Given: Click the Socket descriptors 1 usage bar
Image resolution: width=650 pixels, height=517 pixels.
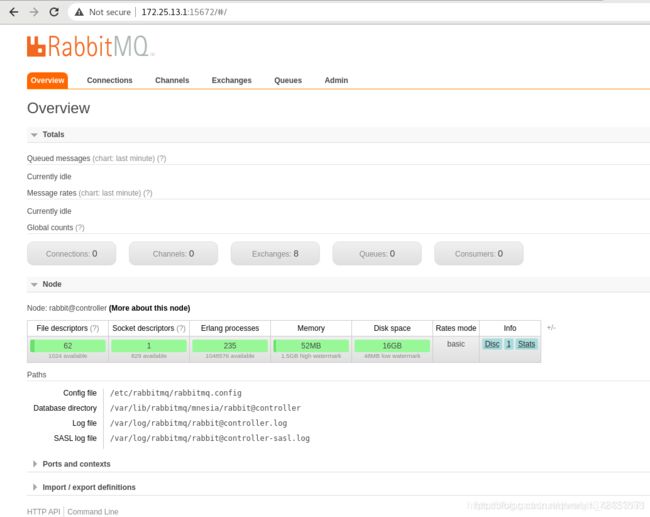Looking at the screenshot, I should click(x=149, y=345).
